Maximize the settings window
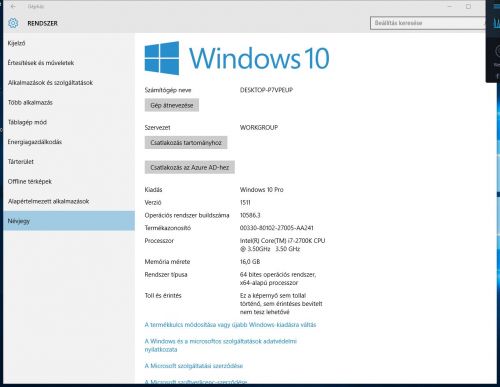Viewport: 500px width, 387px height. [468, 6]
